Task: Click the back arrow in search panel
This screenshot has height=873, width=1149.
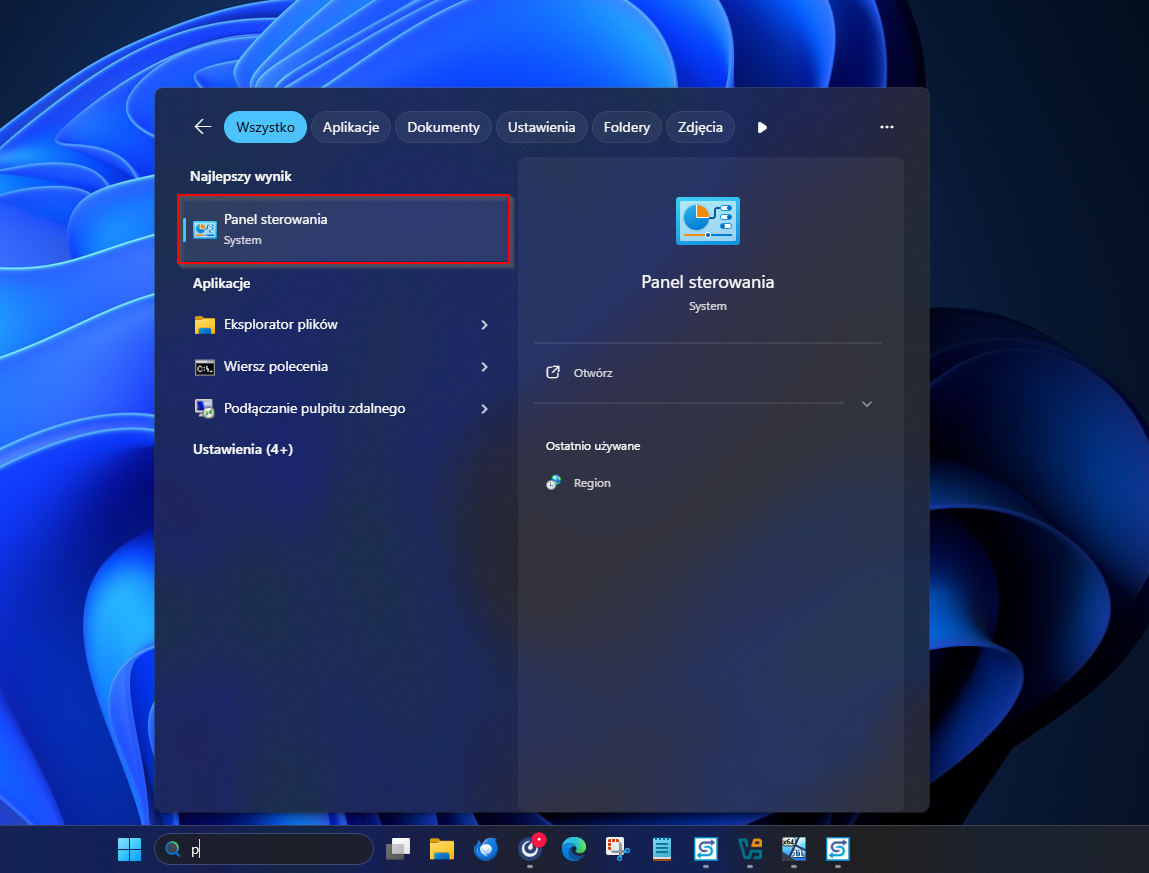Action: click(x=203, y=127)
